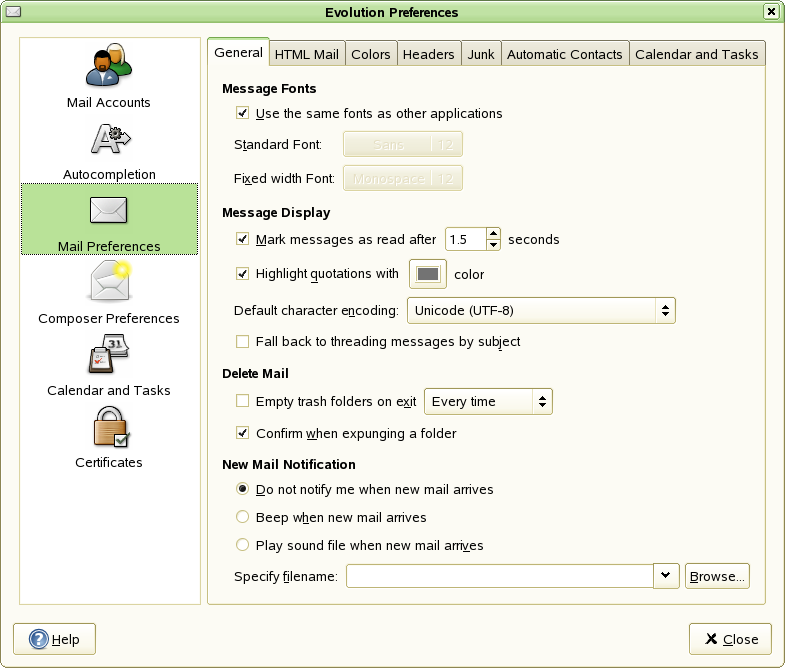
Task: Switch to the HTML Mail tab
Action: coord(307,55)
